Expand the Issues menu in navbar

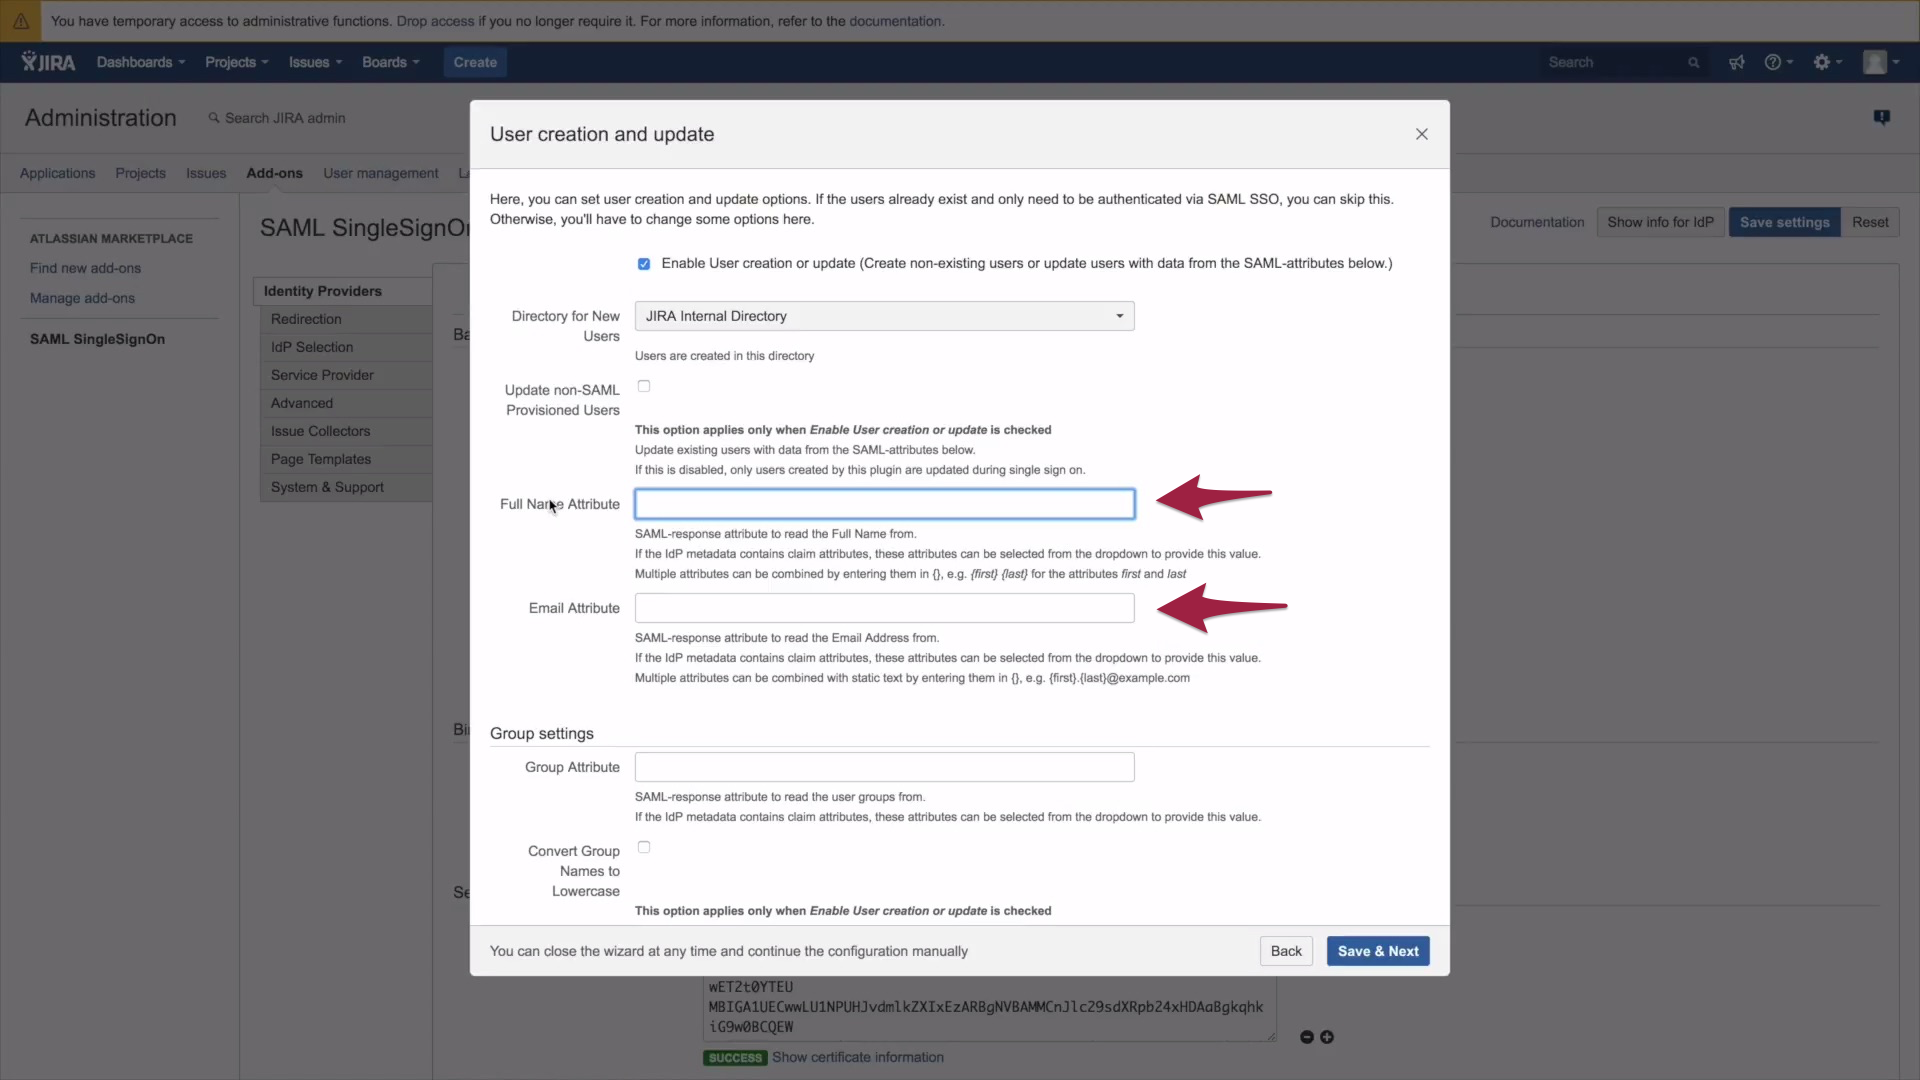(x=315, y=62)
